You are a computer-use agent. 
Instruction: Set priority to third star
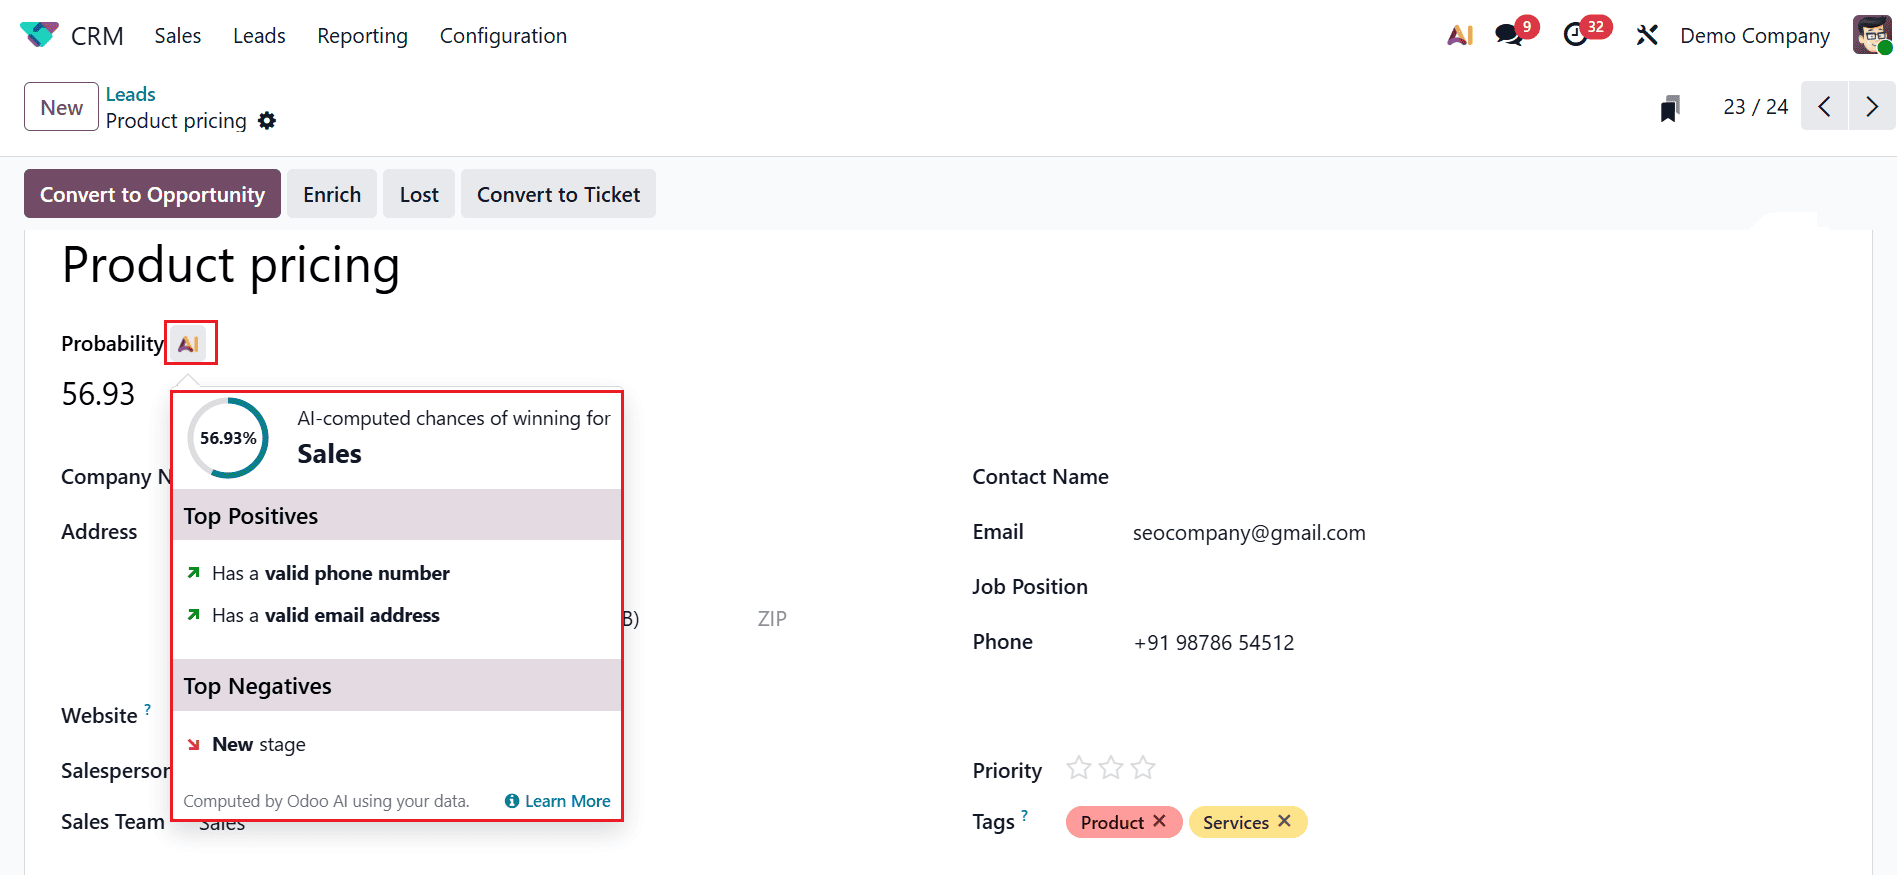tap(1143, 768)
